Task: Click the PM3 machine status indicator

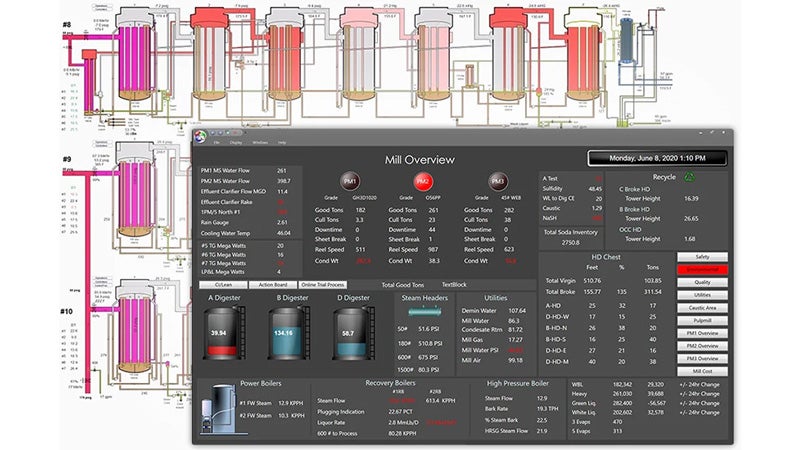Action: (498, 180)
